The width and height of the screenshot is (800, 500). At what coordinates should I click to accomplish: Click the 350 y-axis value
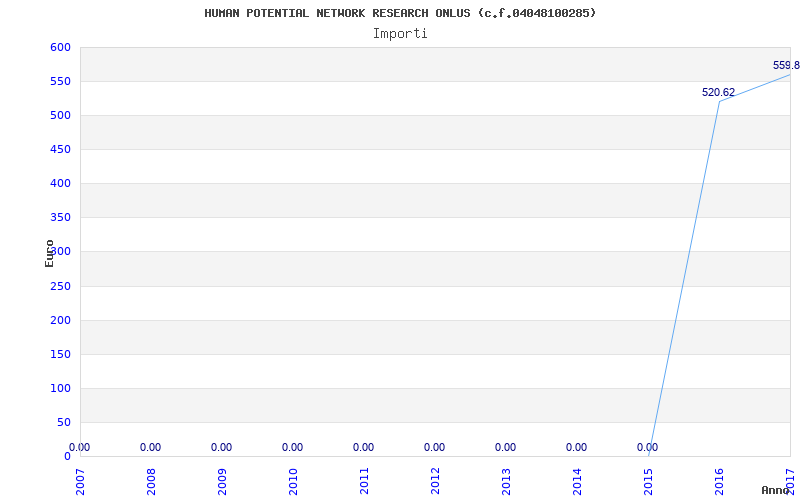point(60,218)
